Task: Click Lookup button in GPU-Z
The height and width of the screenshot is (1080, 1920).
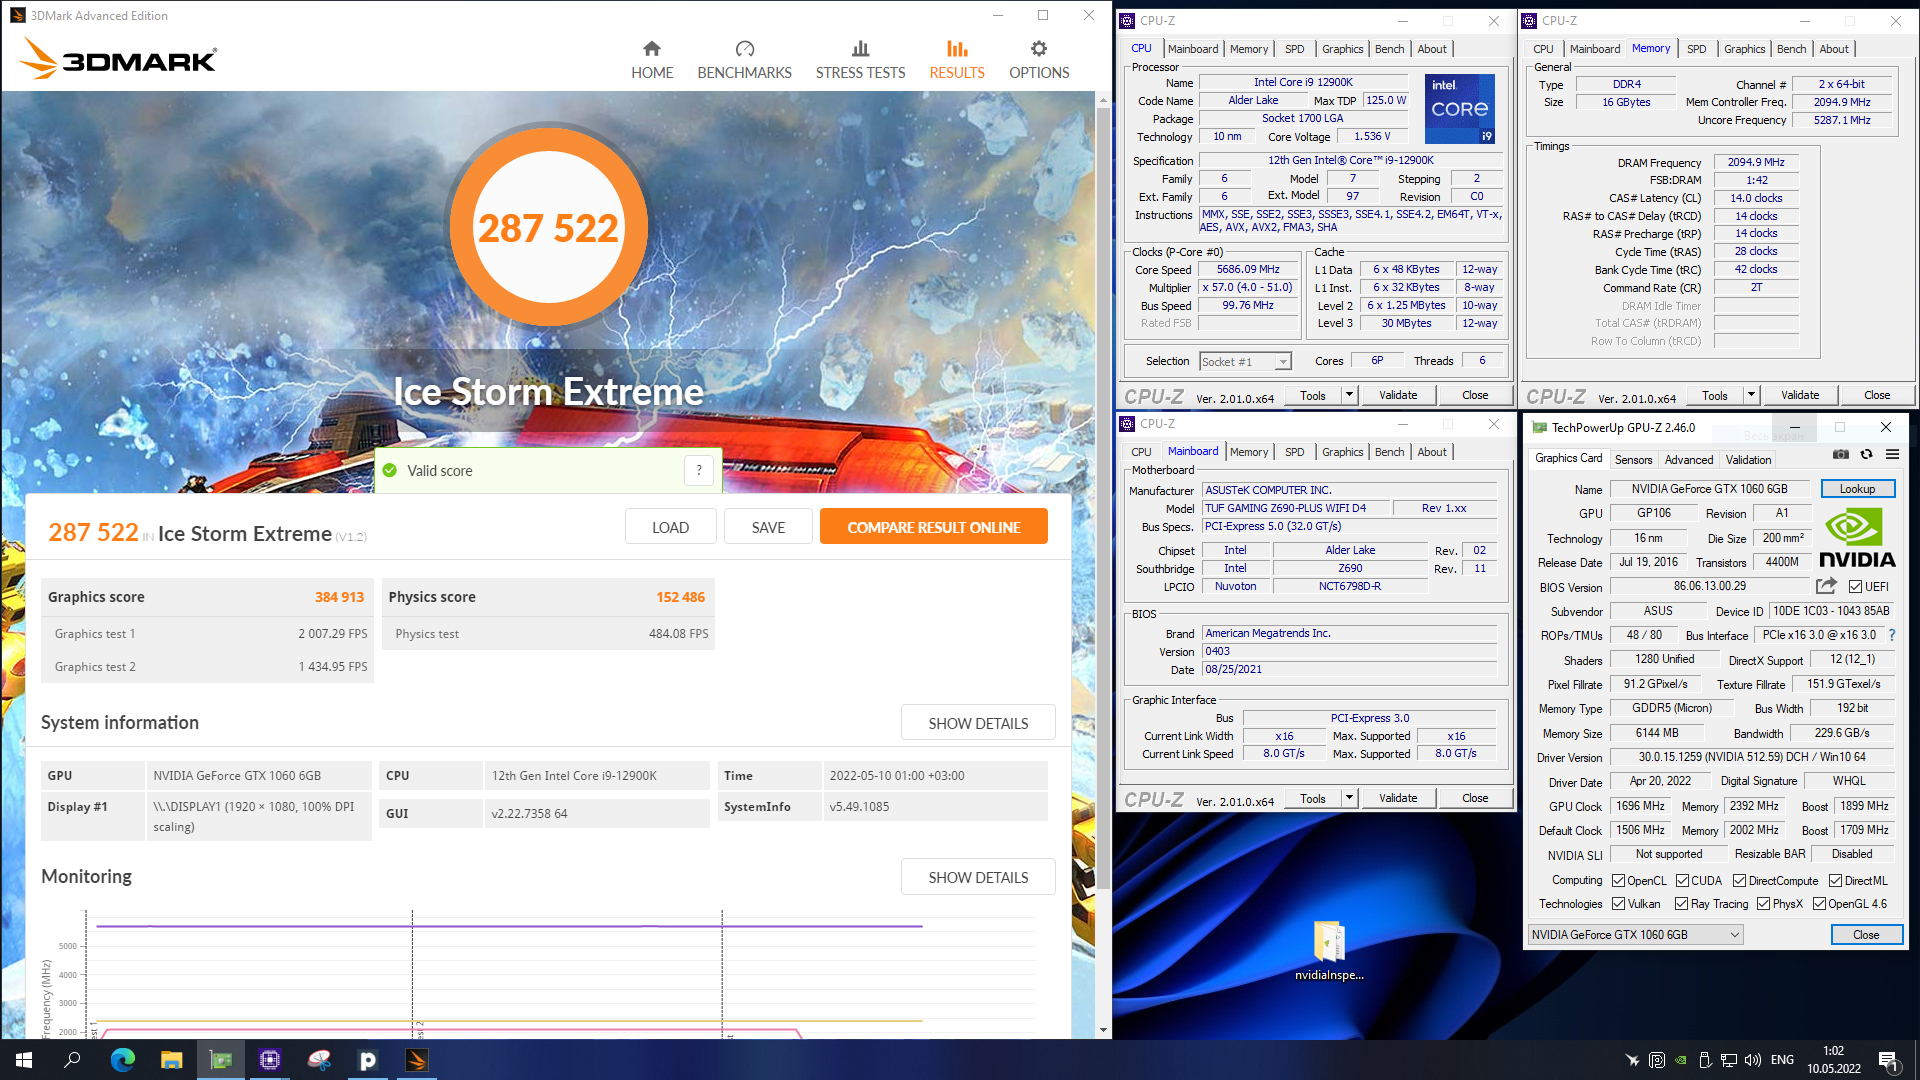Action: coord(1857,489)
